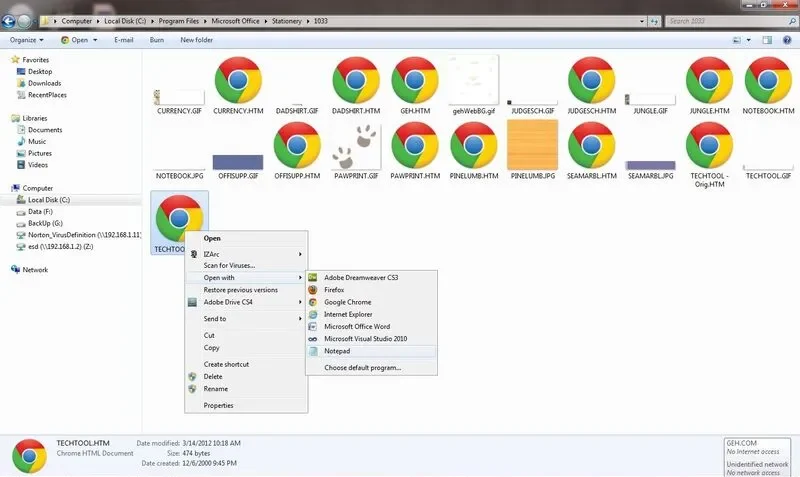This screenshot has width=800, height=477.
Task: Open with Microsoft Visual Studio 2010
Action: pyautogui.click(x=371, y=339)
